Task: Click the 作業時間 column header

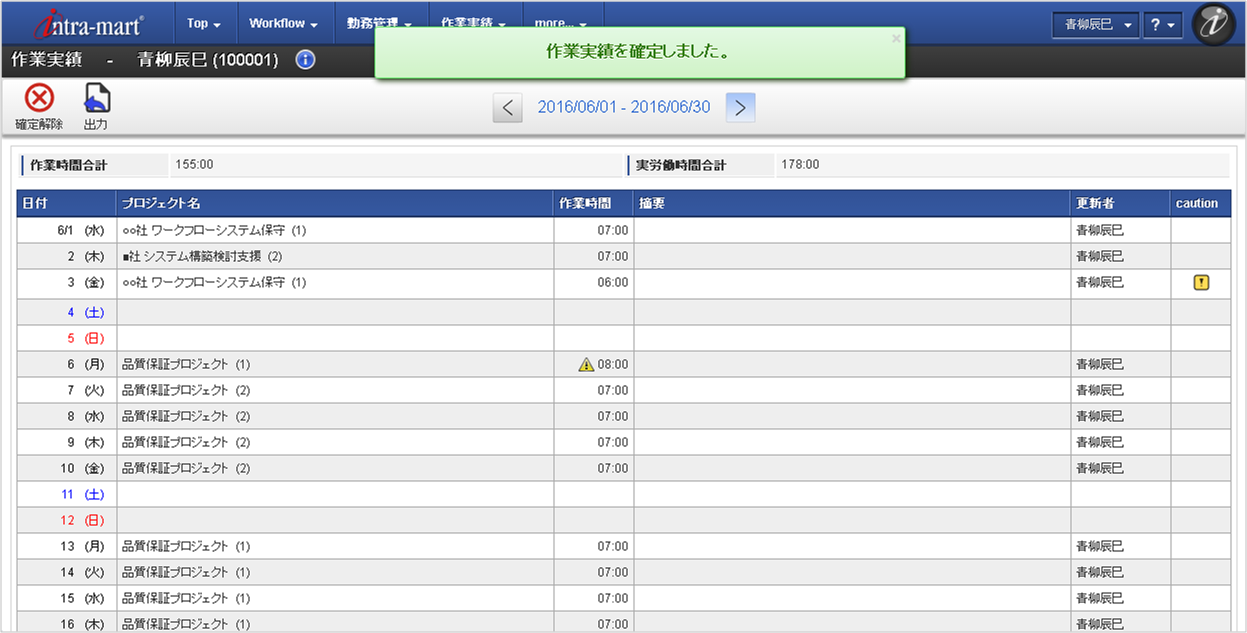Action: click(x=593, y=203)
